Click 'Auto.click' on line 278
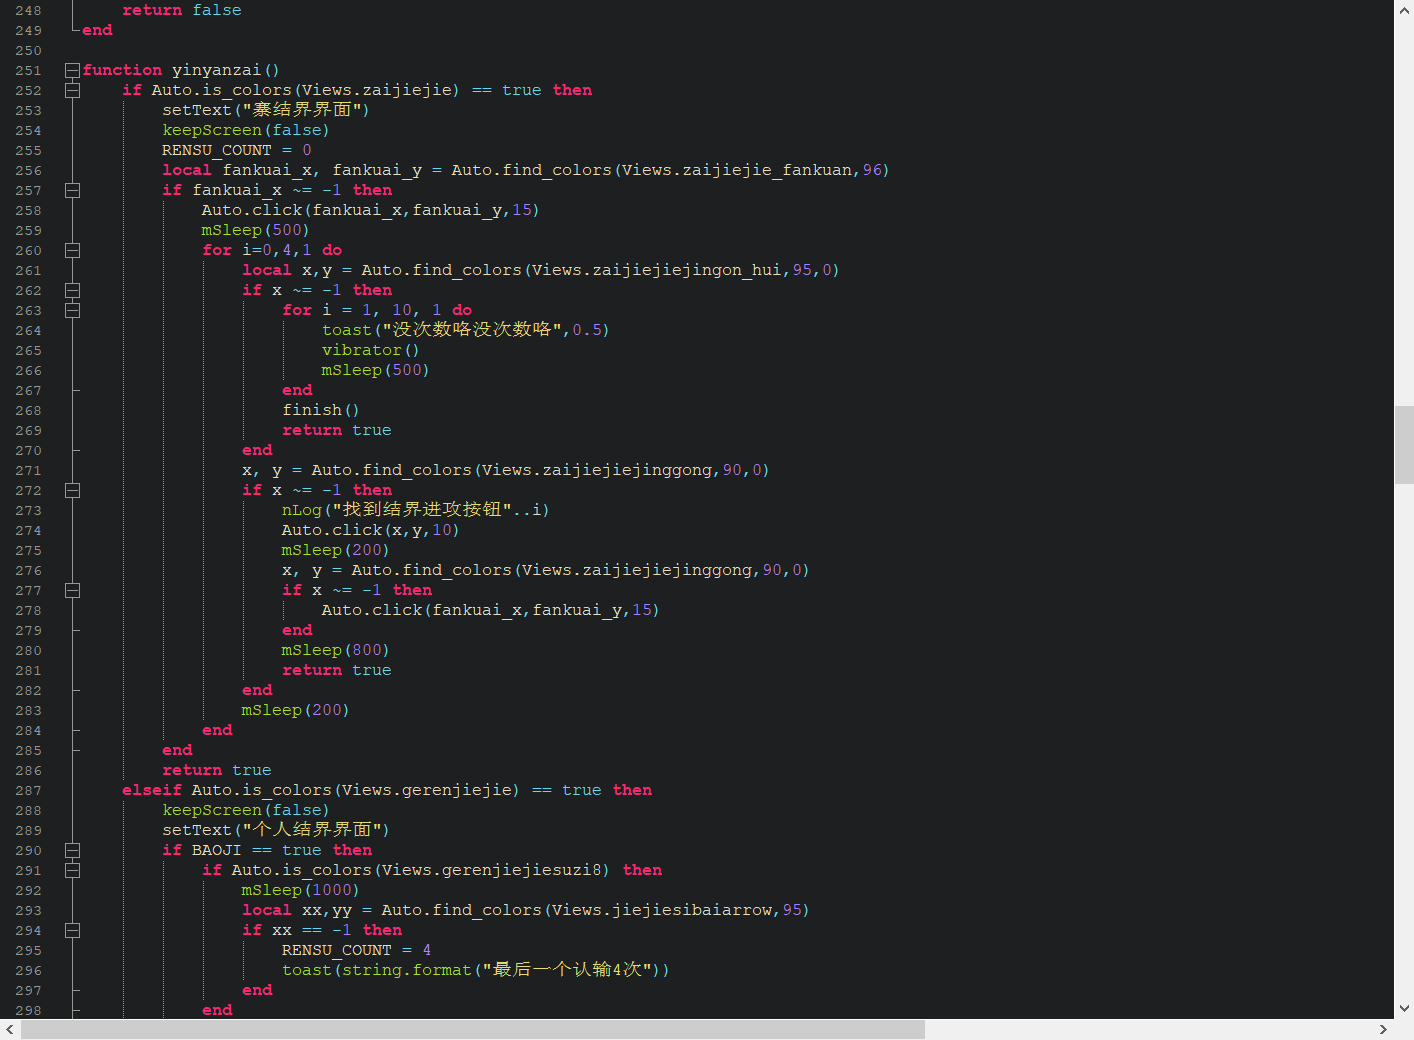This screenshot has width=1414, height=1040. [372, 610]
